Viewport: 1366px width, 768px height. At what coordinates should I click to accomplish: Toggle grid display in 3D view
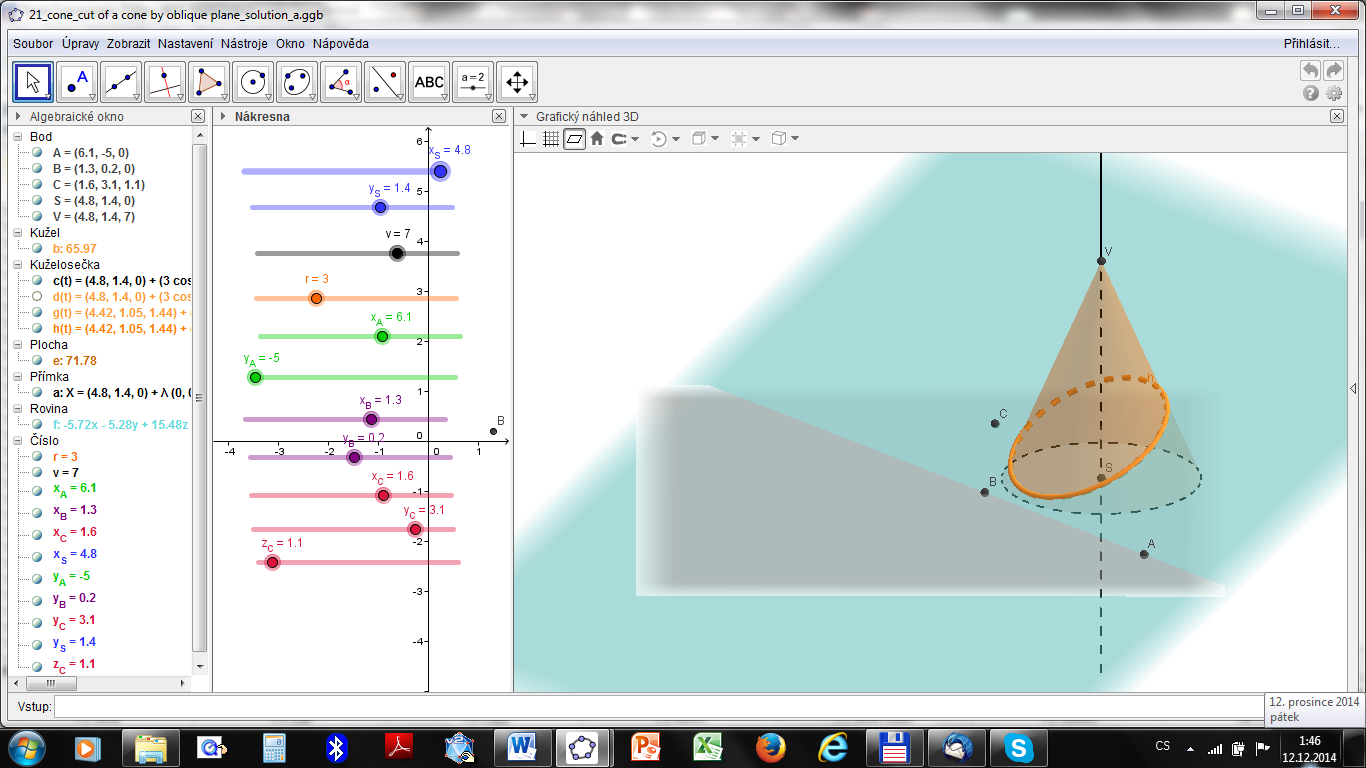point(551,139)
